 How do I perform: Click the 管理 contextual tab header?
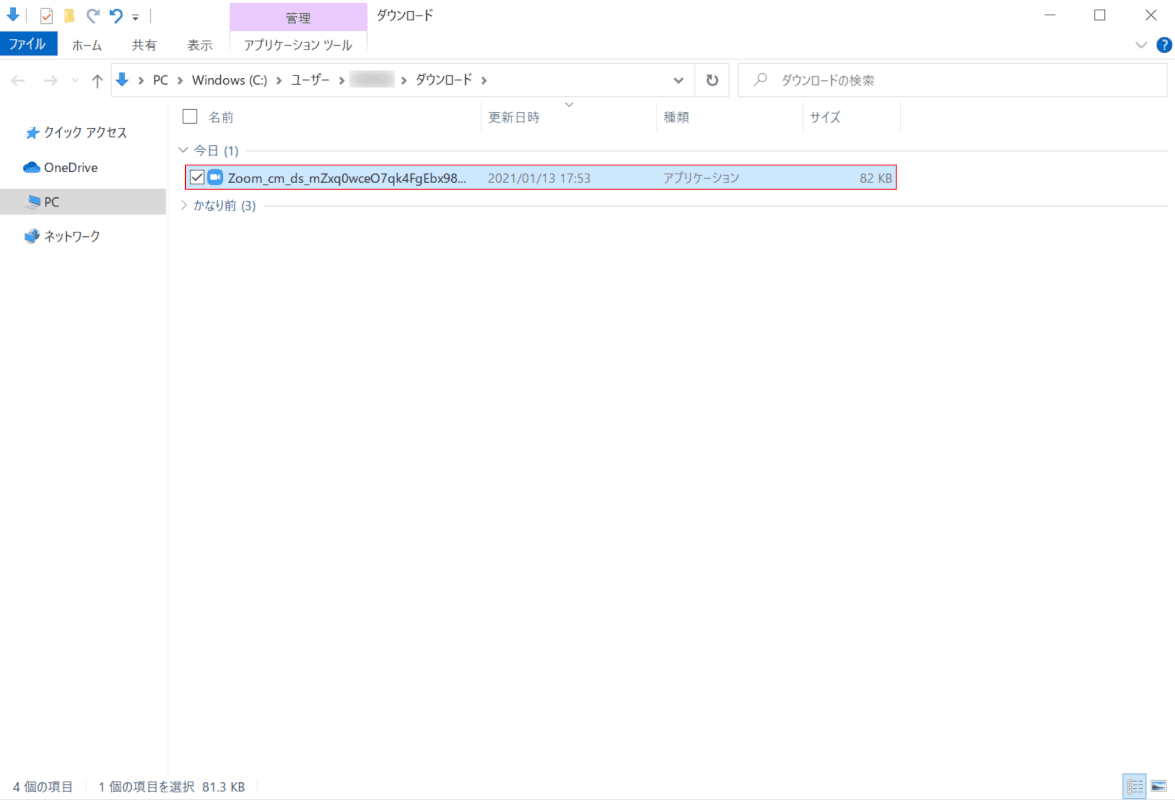pyautogui.click(x=298, y=17)
